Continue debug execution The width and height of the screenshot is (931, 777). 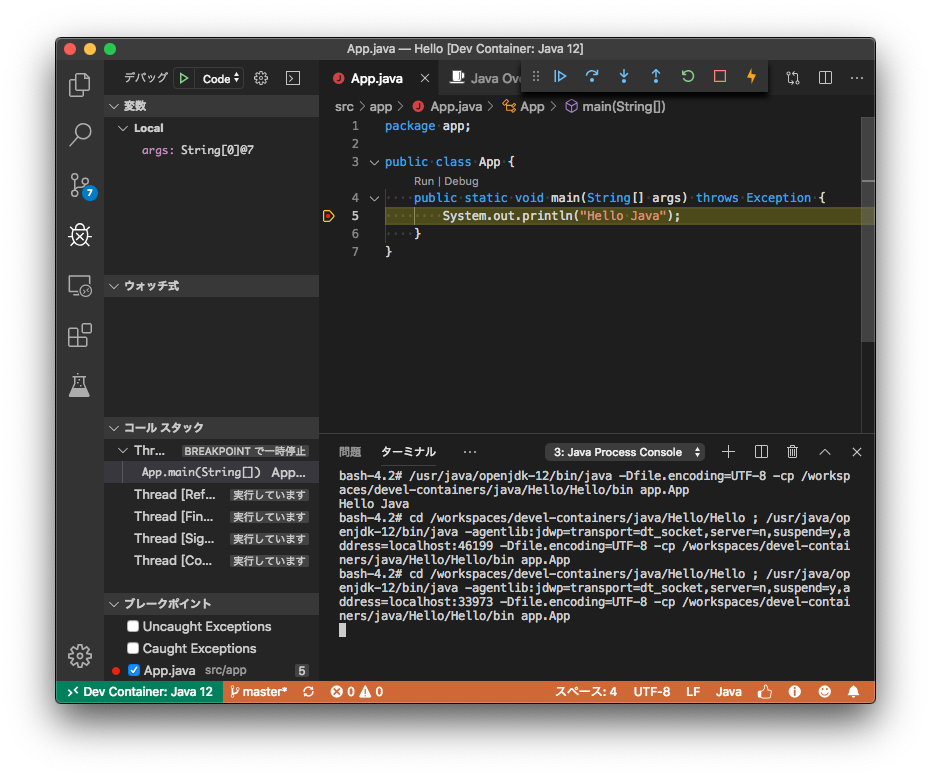point(560,77)
